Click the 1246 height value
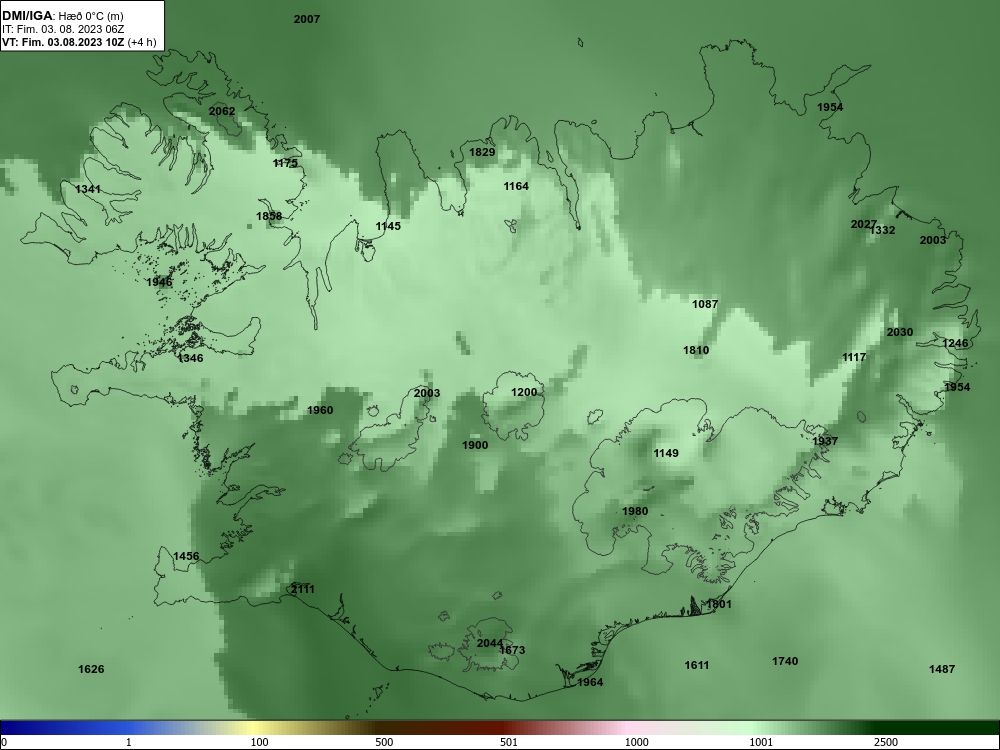1000x750 pixels. click(x=955, y=343)
